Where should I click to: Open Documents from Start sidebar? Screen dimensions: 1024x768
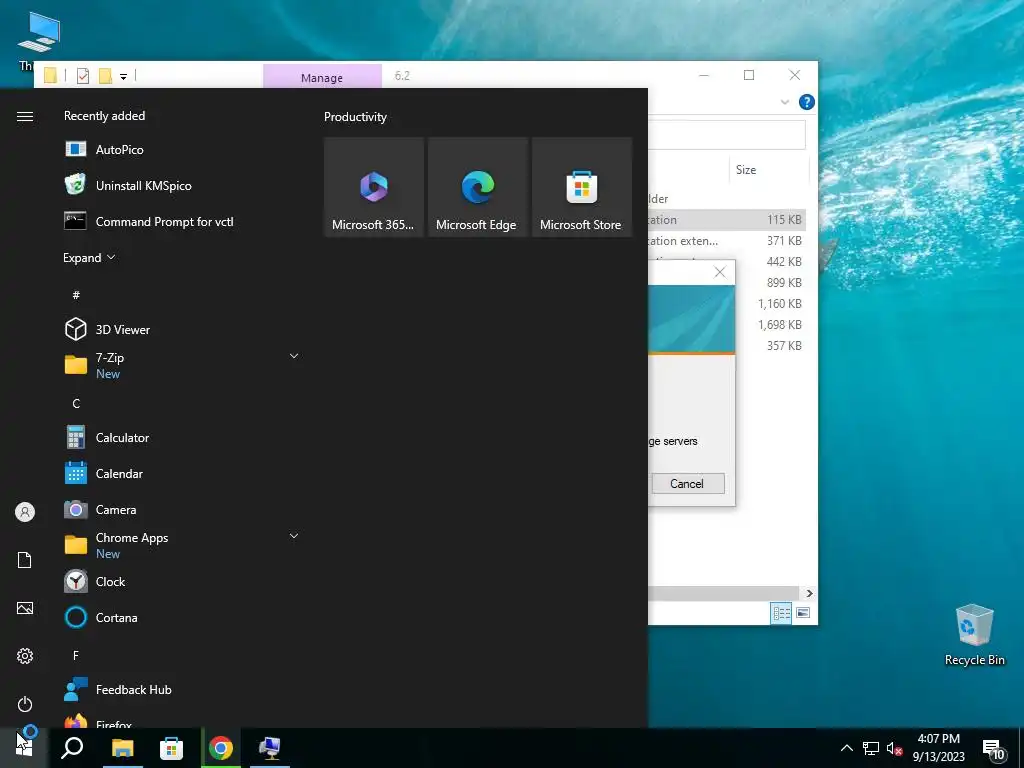coord(25,560)
